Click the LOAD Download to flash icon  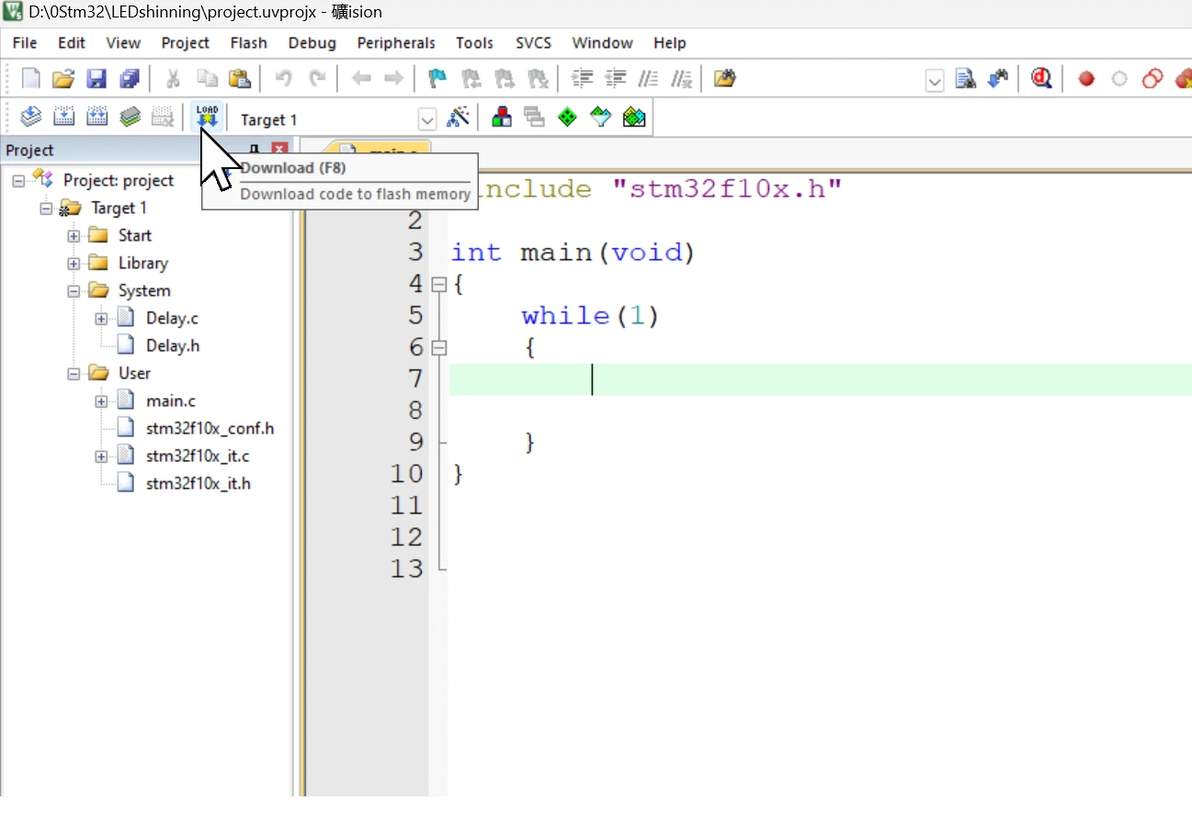click(x=207, y=116)
